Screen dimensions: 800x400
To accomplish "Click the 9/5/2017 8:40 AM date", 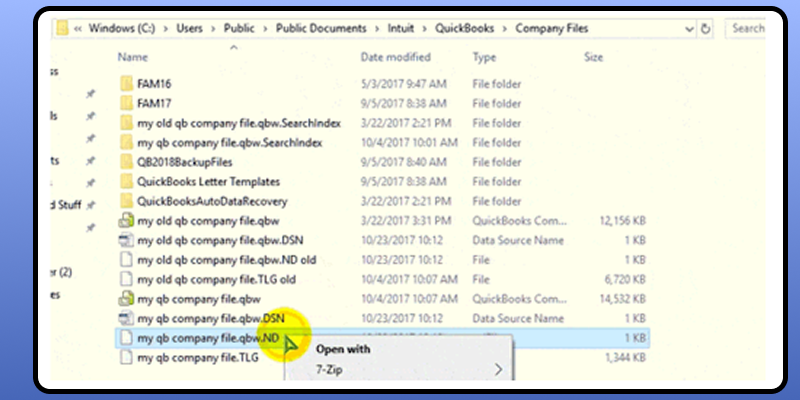I will point(404,162).
